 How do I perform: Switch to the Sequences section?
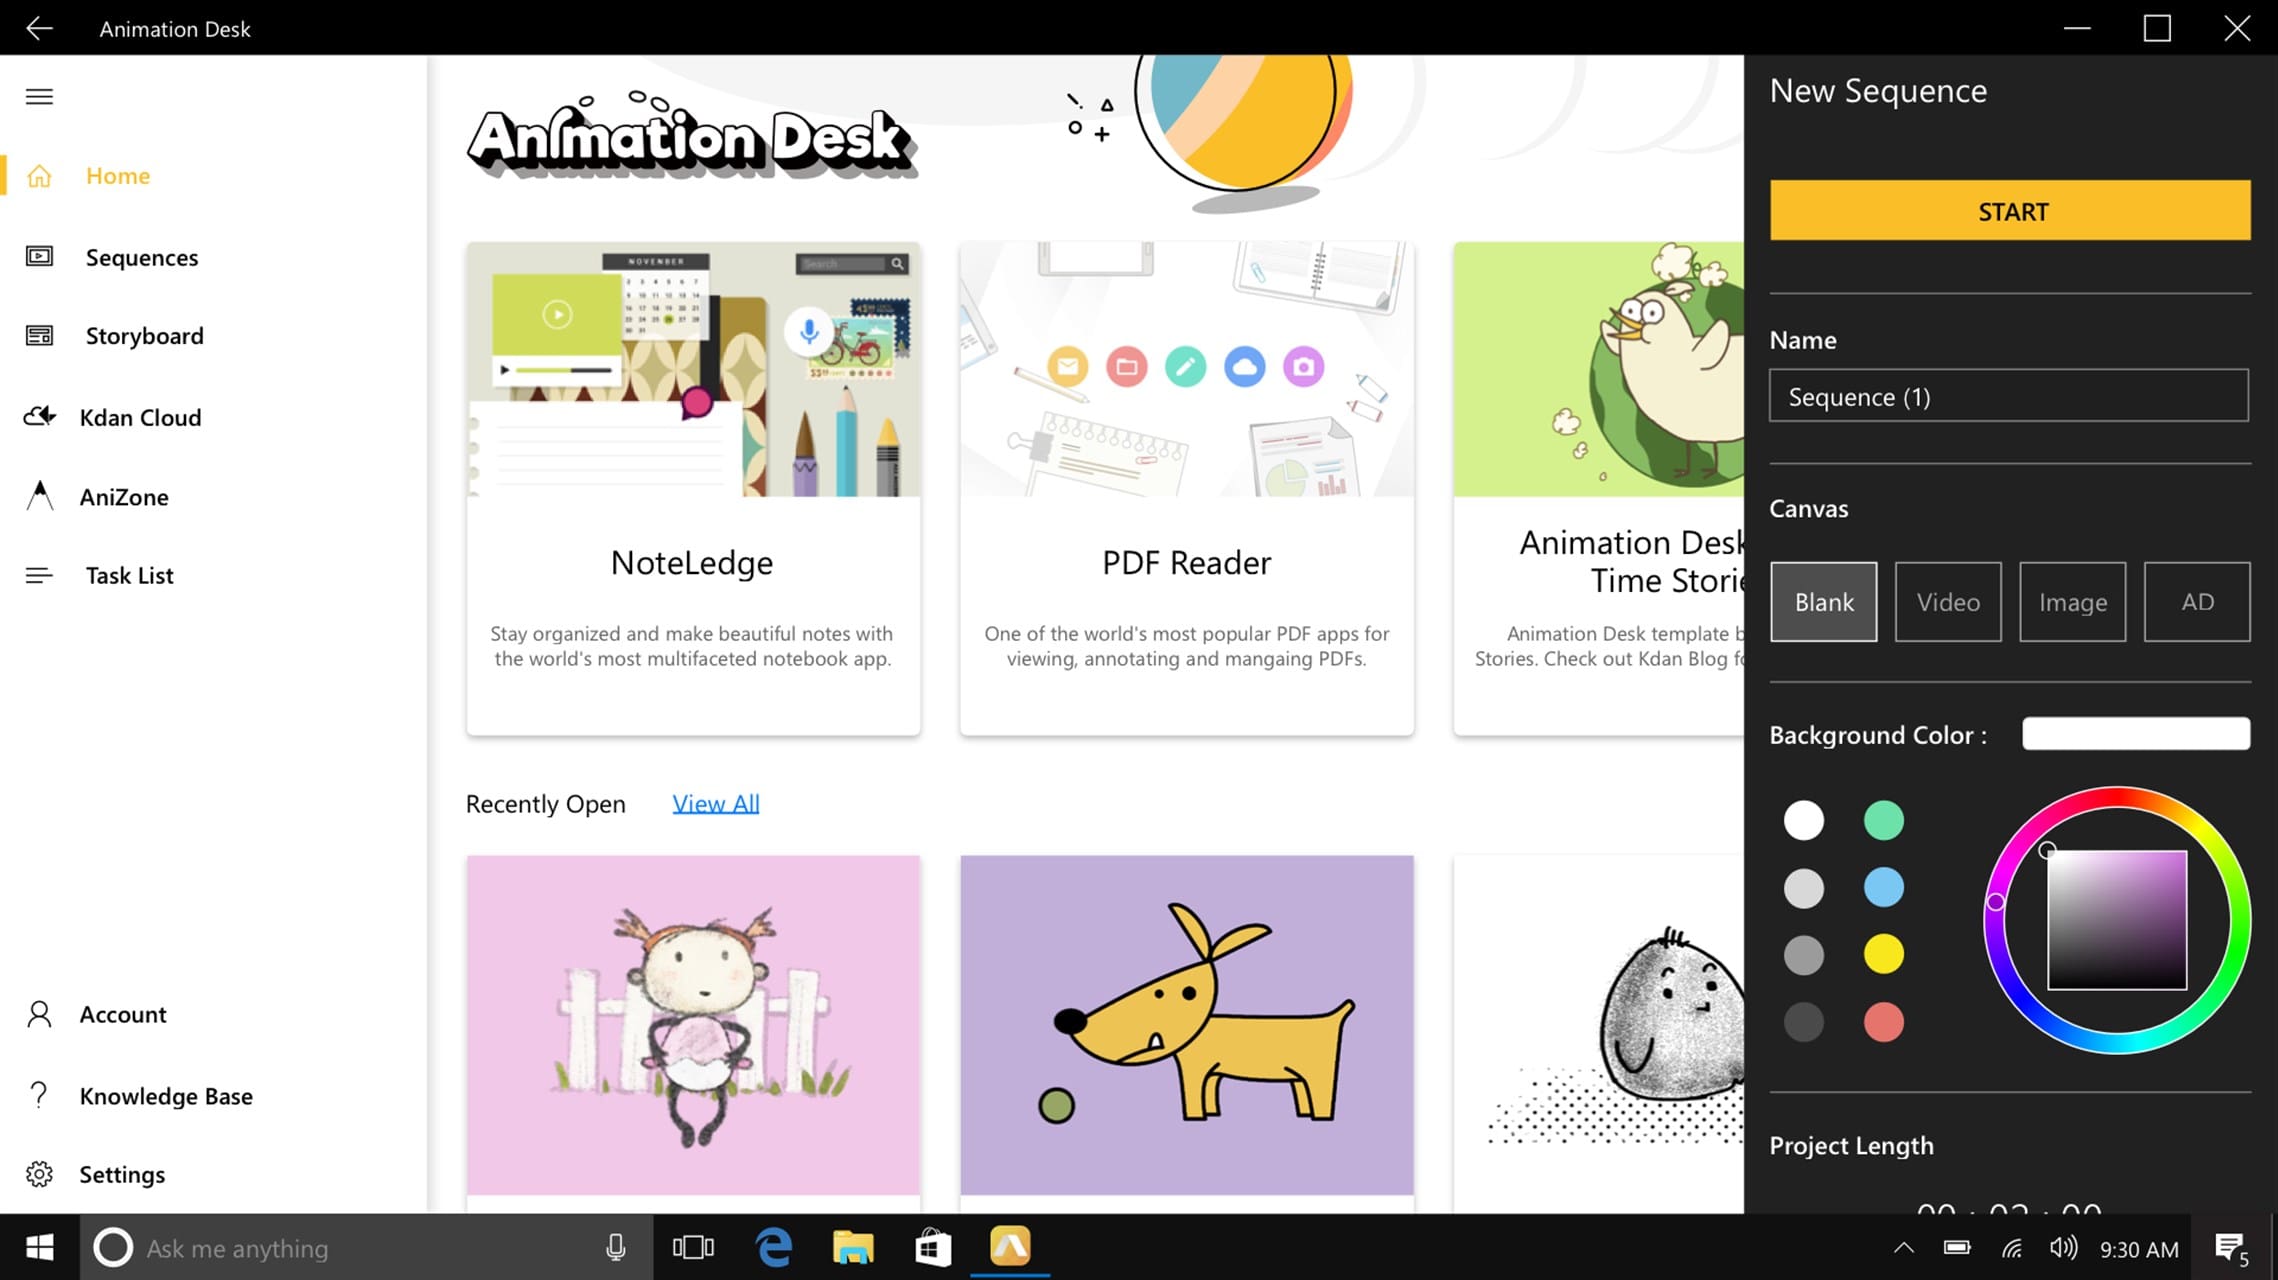coord(141,257)
